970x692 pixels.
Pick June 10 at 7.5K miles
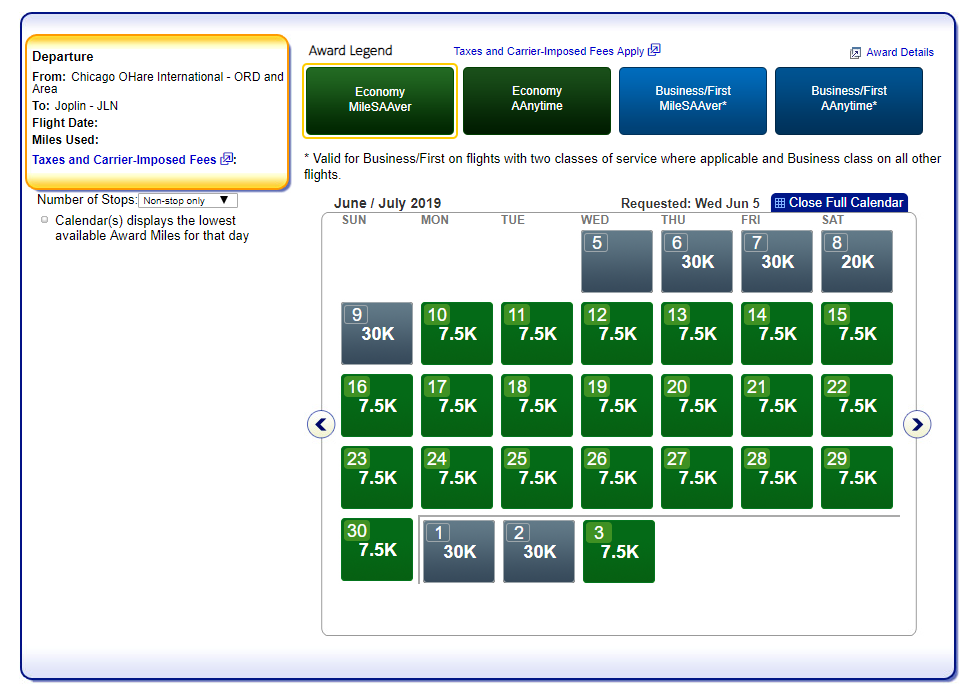pyautogui.click(x=457, y=333)
